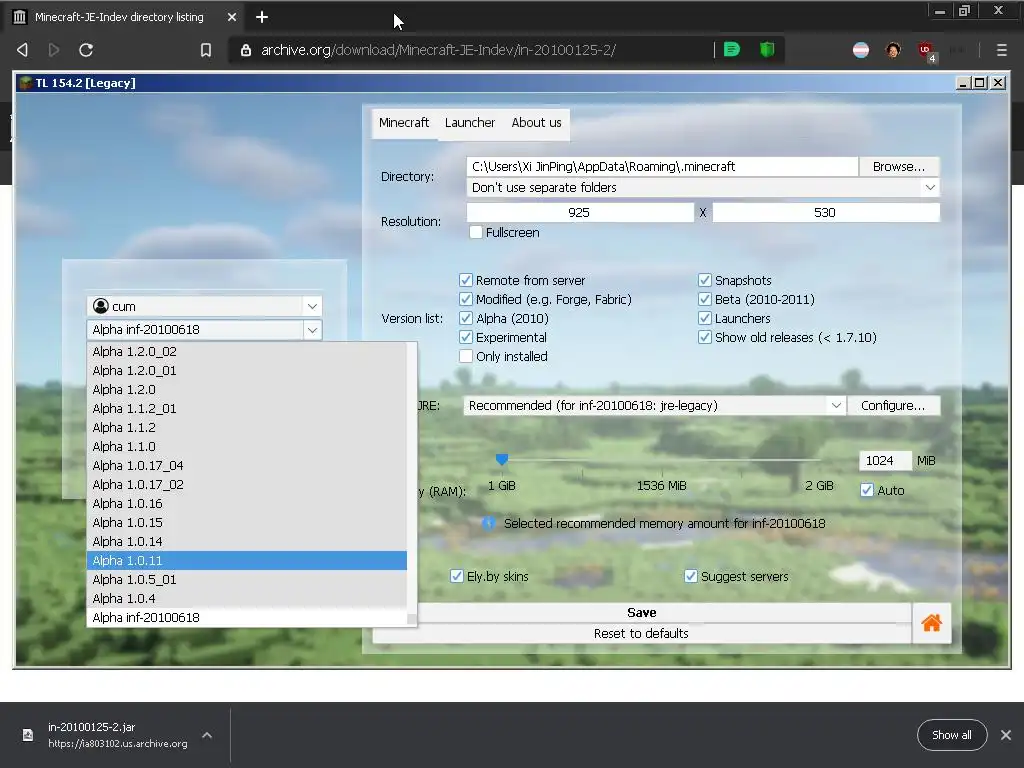Viewport: 1024px width, 768px height.
Task: Select Alpha 1.0.4 from version list
Action: (247, 598)
